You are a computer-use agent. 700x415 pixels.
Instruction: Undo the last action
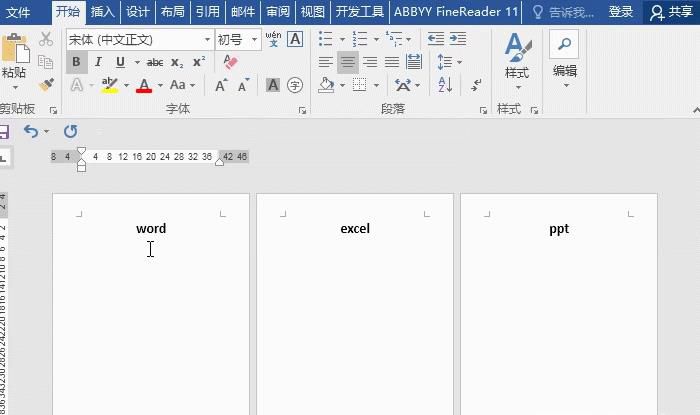click(31, 131)
